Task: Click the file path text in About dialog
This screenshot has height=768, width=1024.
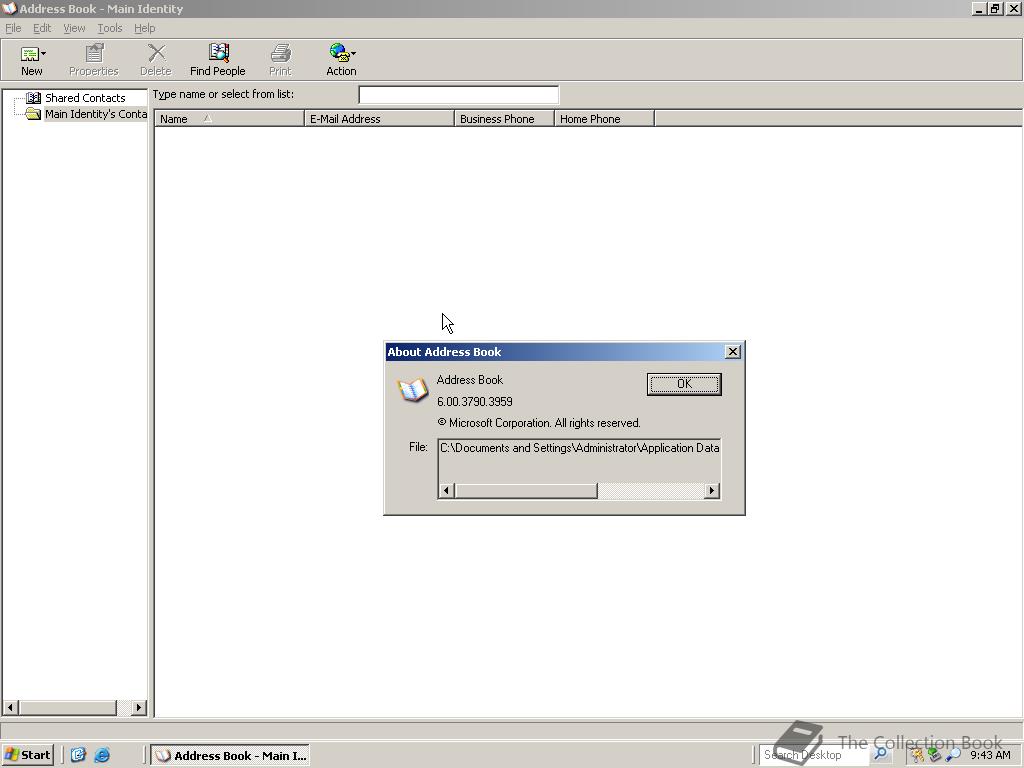Action: click(579, 448)
